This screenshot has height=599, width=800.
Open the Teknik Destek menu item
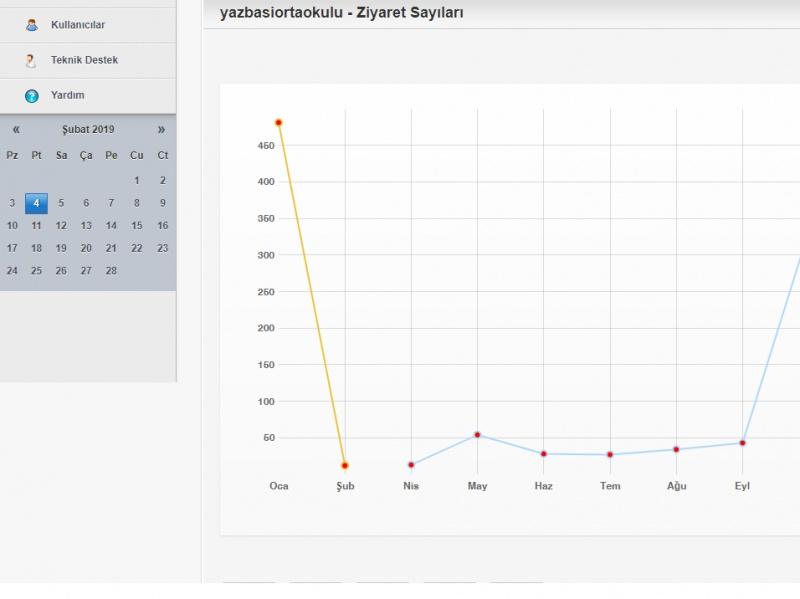click(x=84, y=60)
